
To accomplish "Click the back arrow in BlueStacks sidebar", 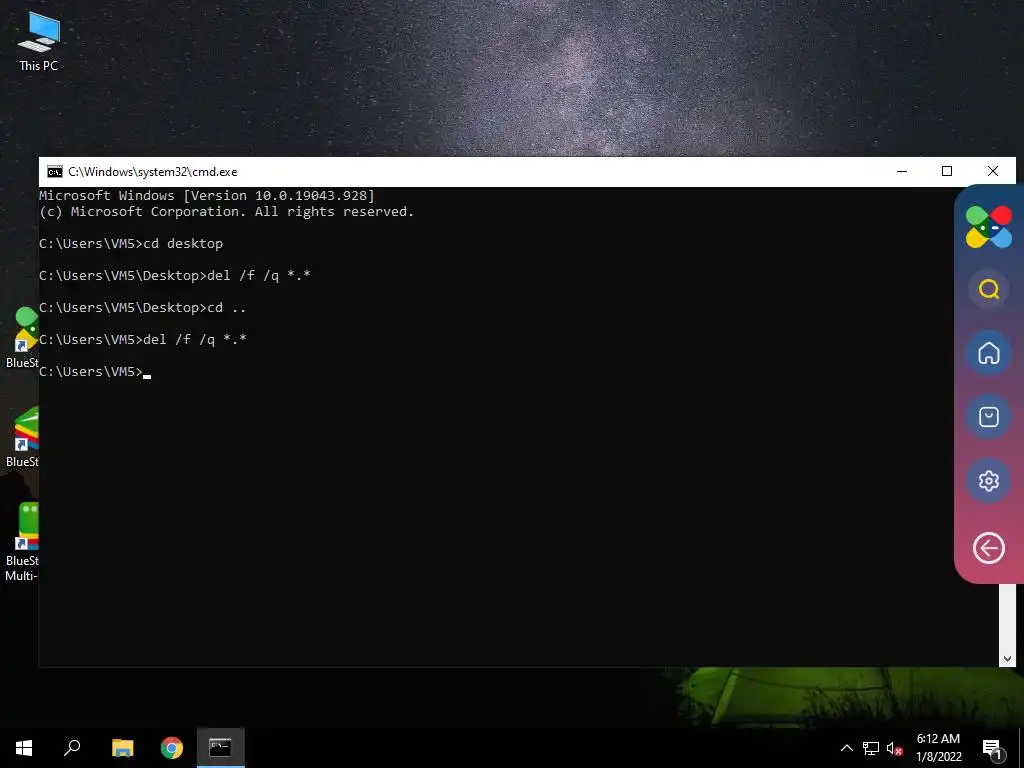I will tap(989, 547).
